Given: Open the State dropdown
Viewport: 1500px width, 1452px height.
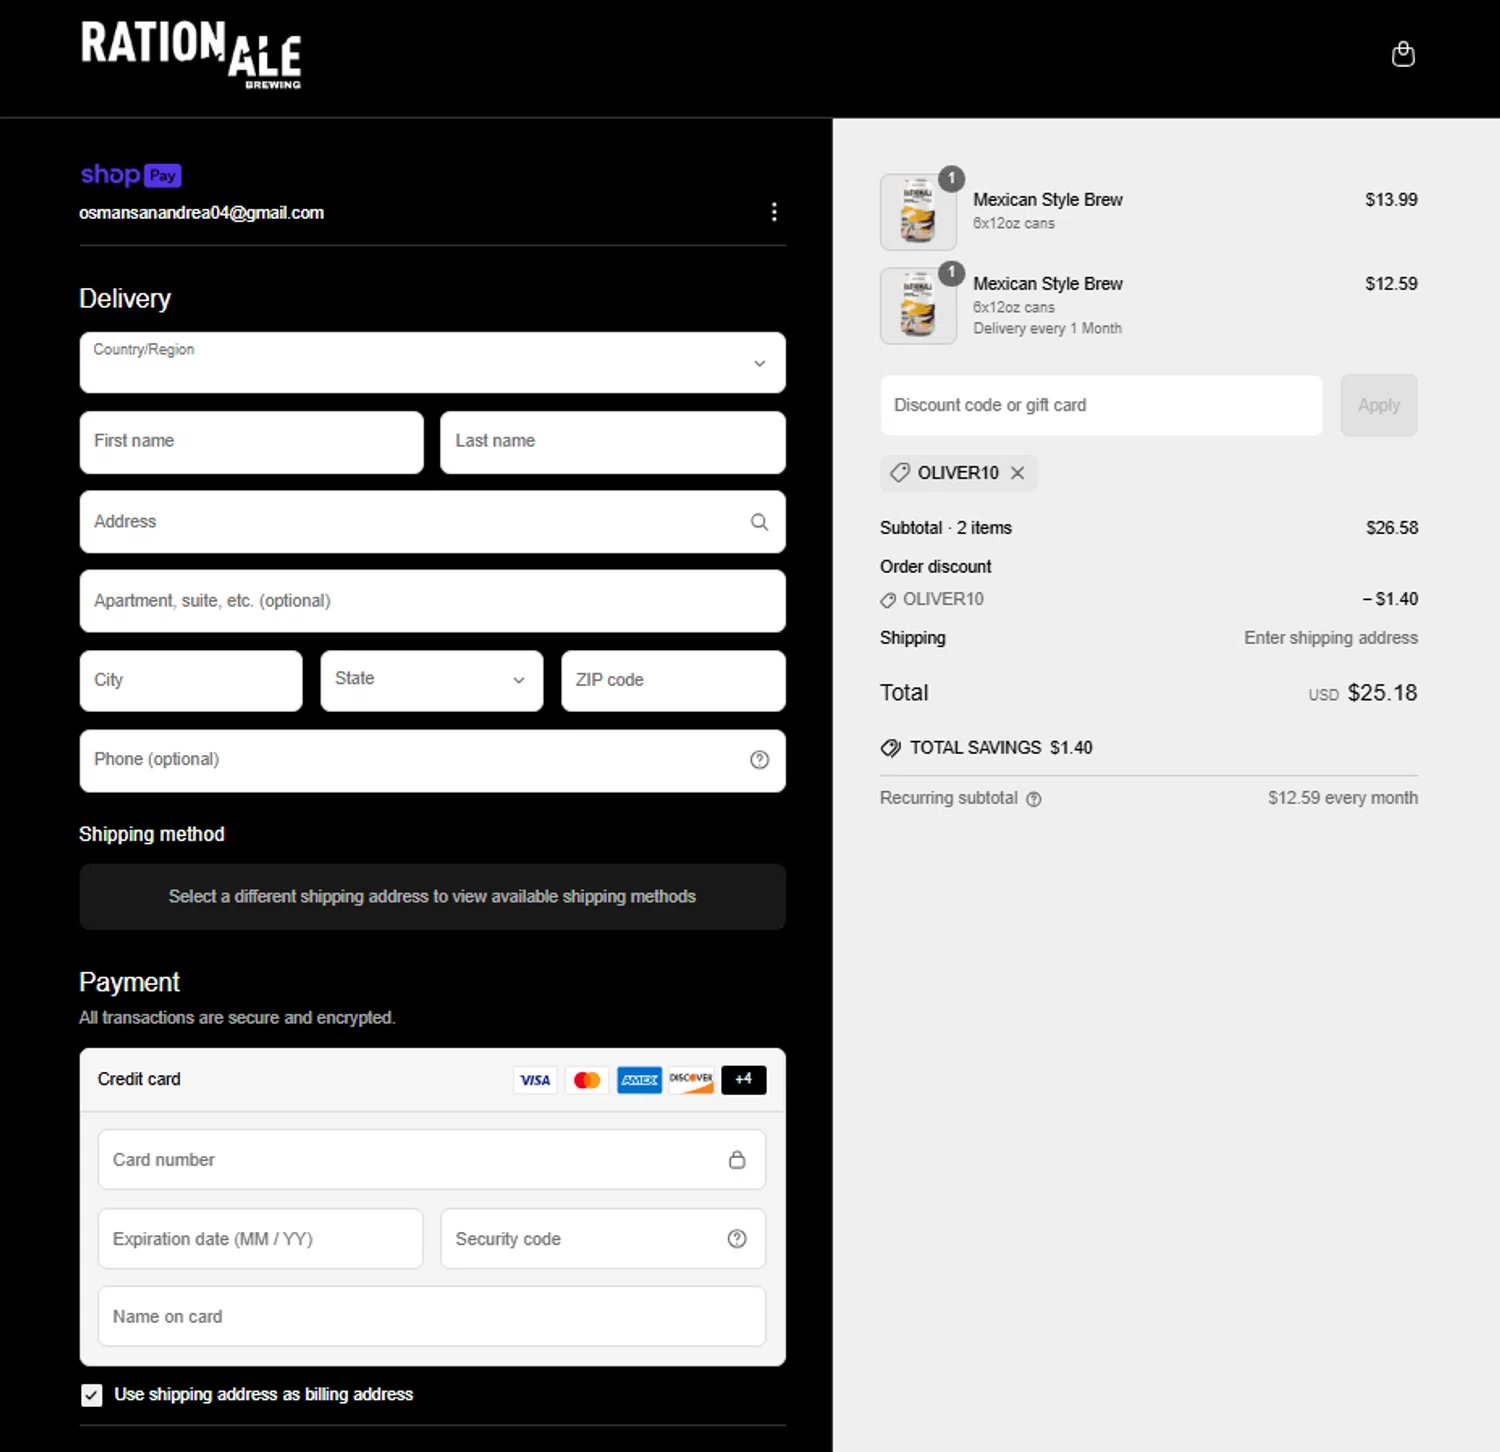Looking at the screenshot, I should tap(432, 681).
